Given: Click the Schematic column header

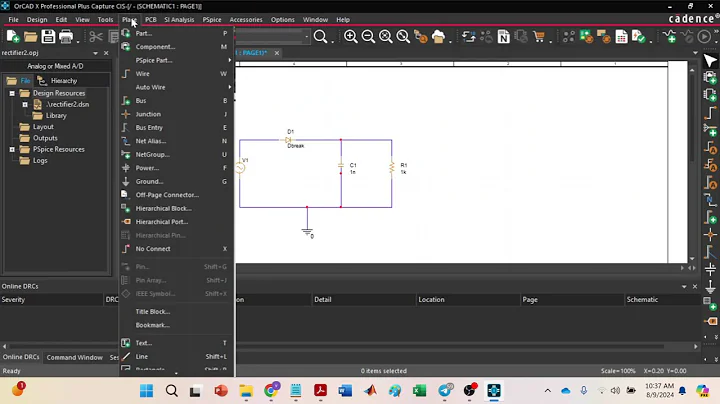Looking at the screenshot, I should (x=663, y=300).
